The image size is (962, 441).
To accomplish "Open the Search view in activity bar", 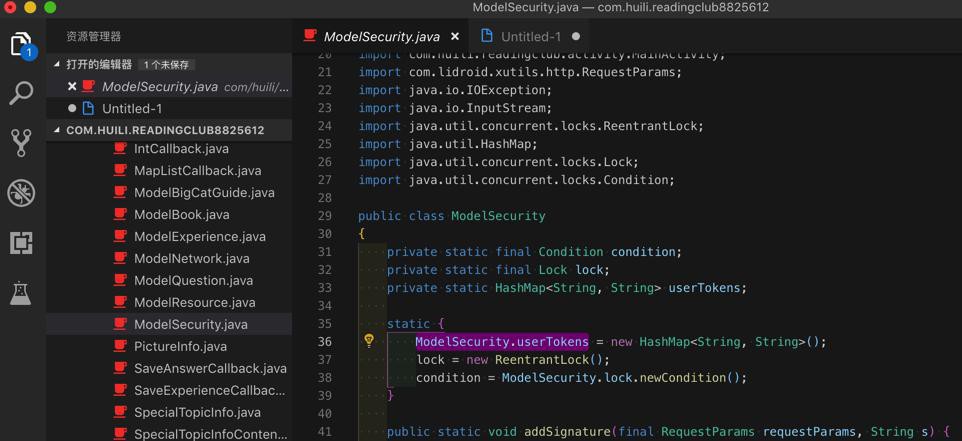I will tap(21, 93).
